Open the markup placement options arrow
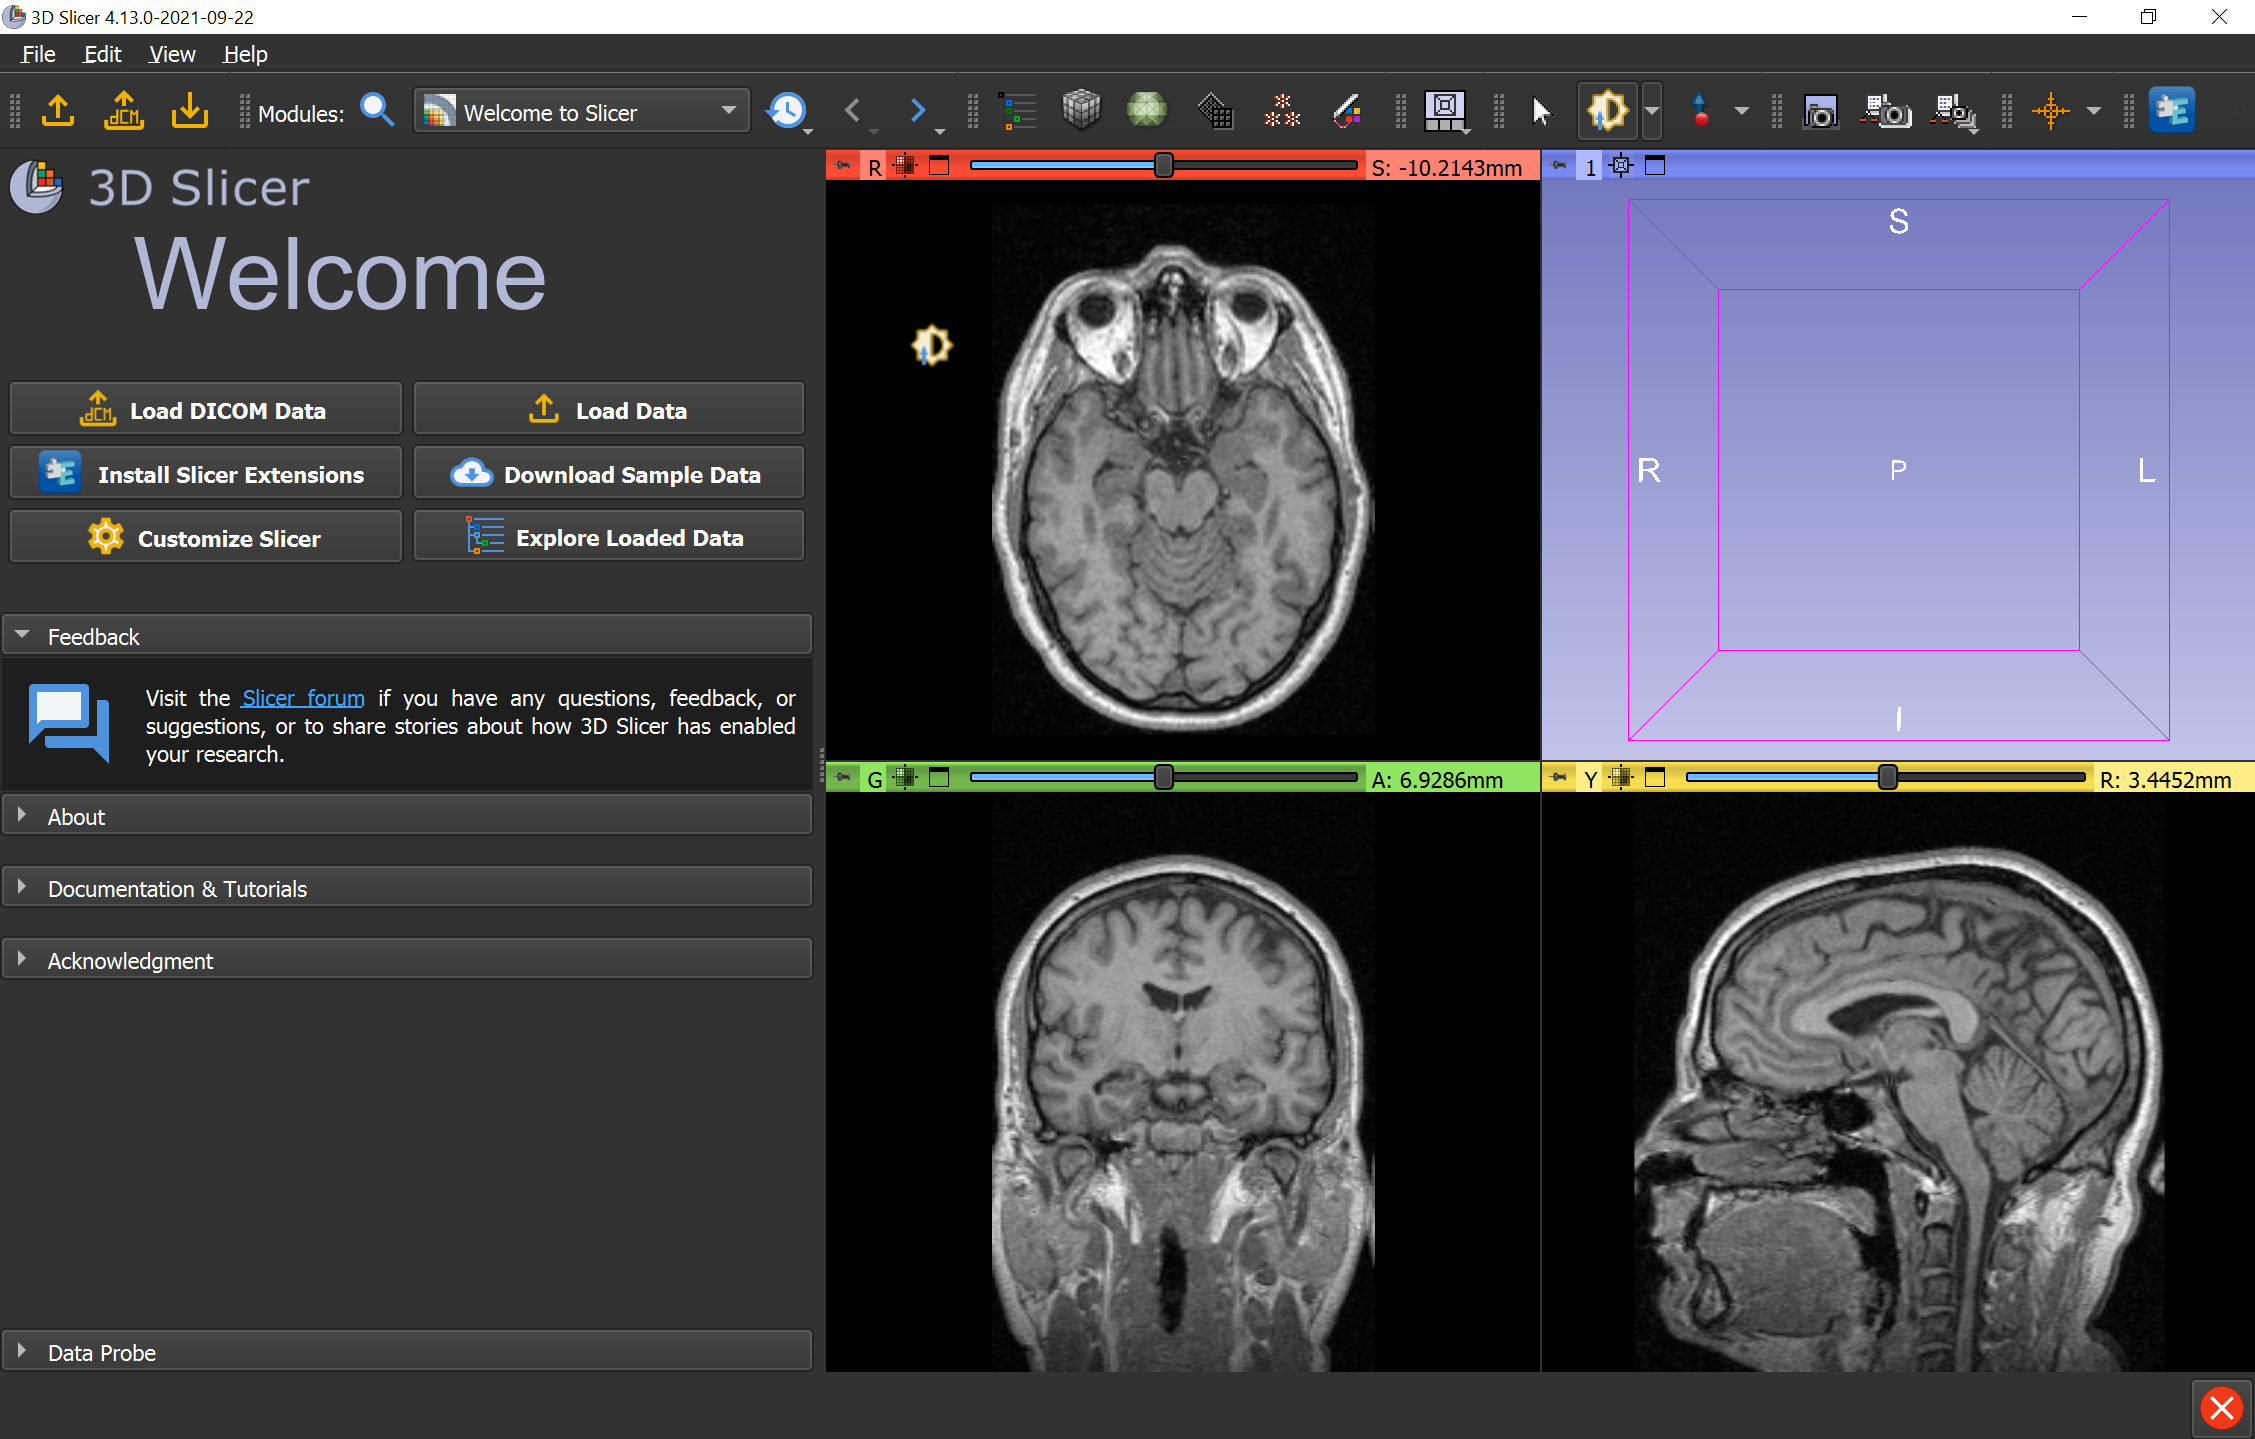2255x1439 pixels. click(1741, 111)
